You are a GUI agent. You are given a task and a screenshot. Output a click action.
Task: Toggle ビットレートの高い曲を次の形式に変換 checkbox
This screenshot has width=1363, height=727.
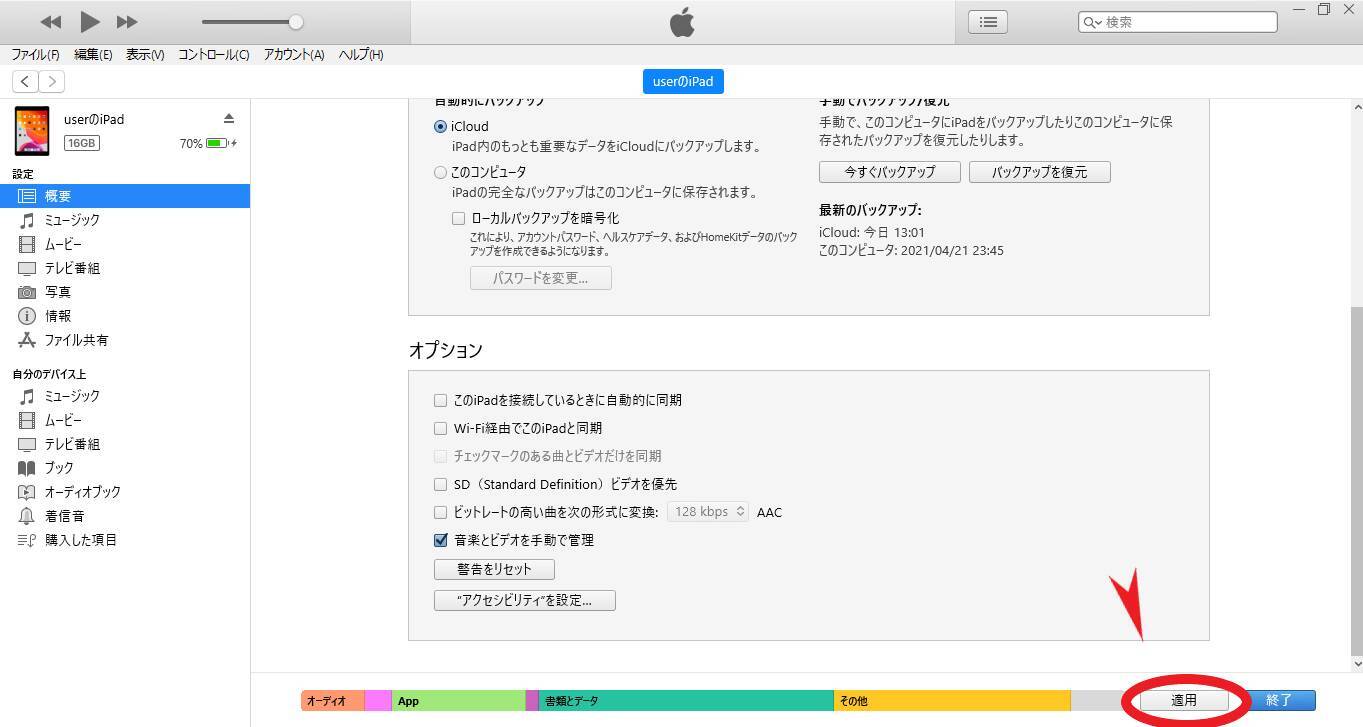coord(440,512)
